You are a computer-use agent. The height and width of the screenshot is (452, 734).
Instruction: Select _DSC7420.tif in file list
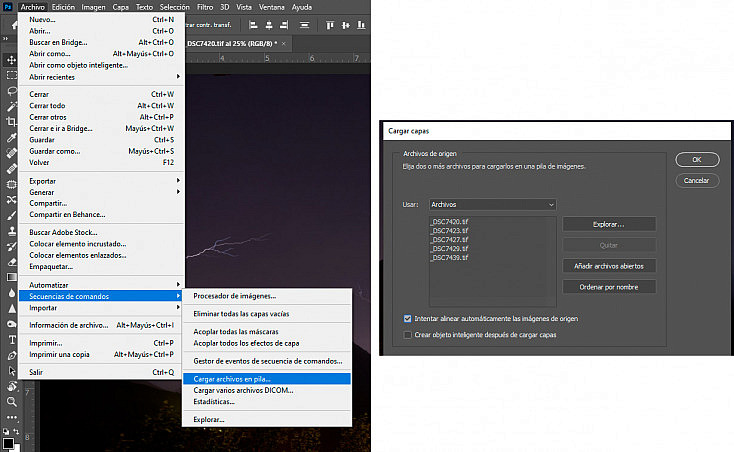click(x=449, y=222)
